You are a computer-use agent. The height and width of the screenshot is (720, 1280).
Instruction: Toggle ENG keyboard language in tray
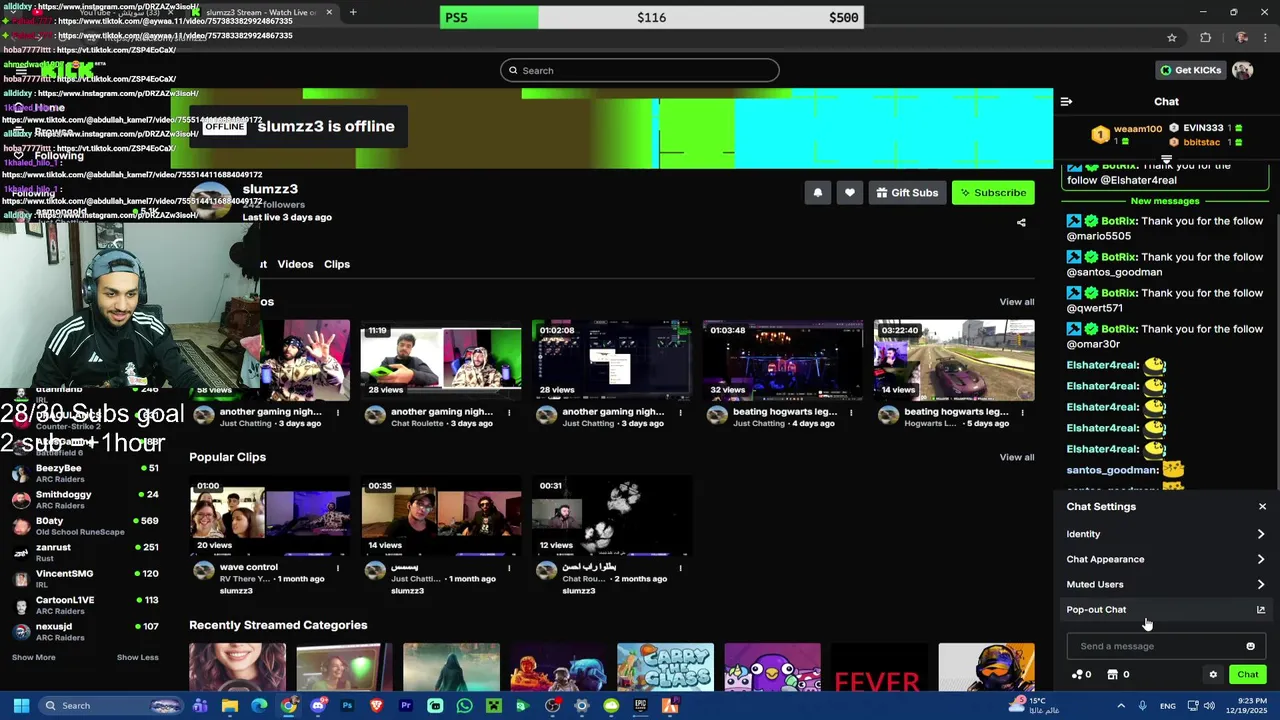(x=1168, y=706)
